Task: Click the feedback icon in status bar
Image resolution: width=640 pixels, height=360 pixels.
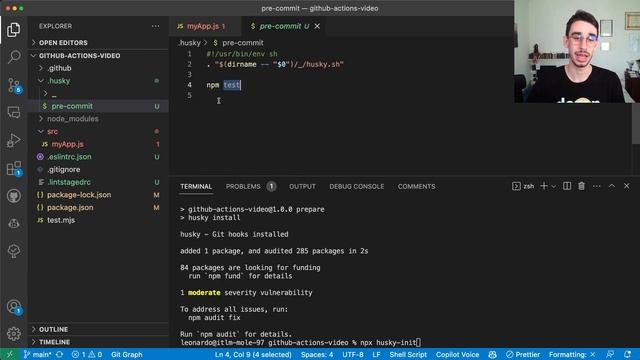Action: (x=610, y=354)
